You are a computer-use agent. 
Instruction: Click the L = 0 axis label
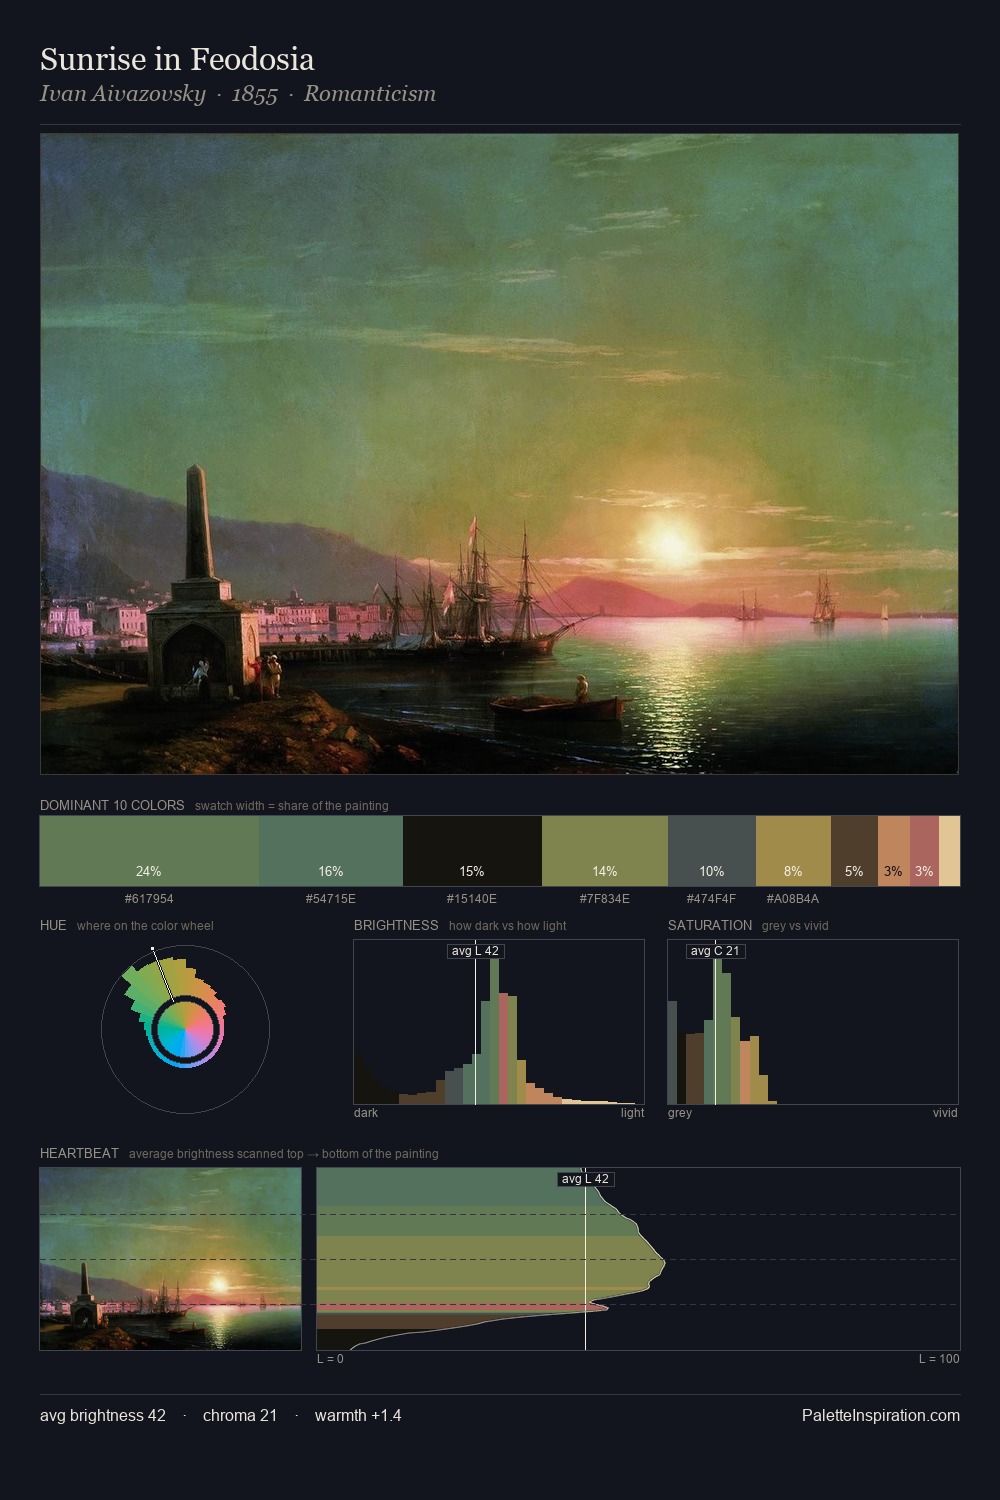pyautogui.click(x=330, y=1358)
